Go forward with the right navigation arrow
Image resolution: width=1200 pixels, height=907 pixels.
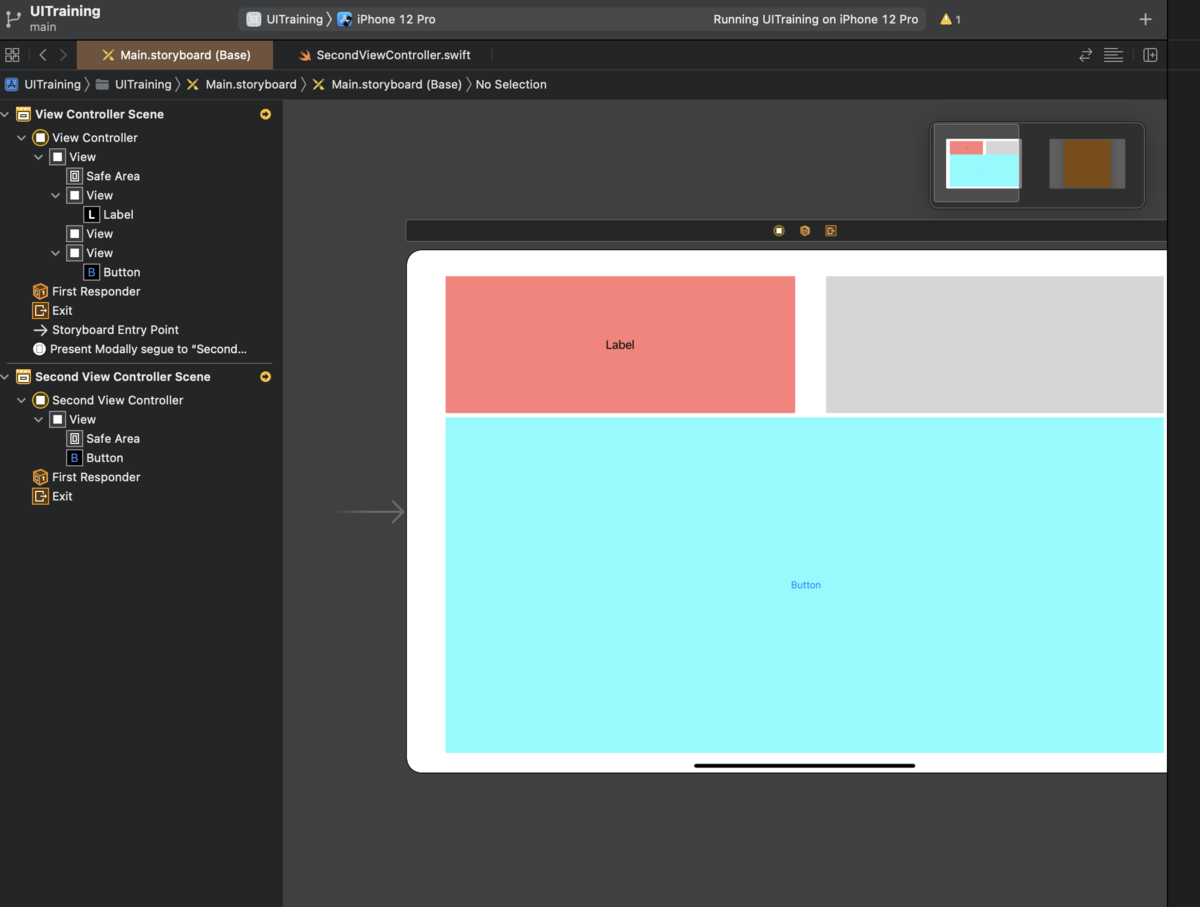point(63,55)
